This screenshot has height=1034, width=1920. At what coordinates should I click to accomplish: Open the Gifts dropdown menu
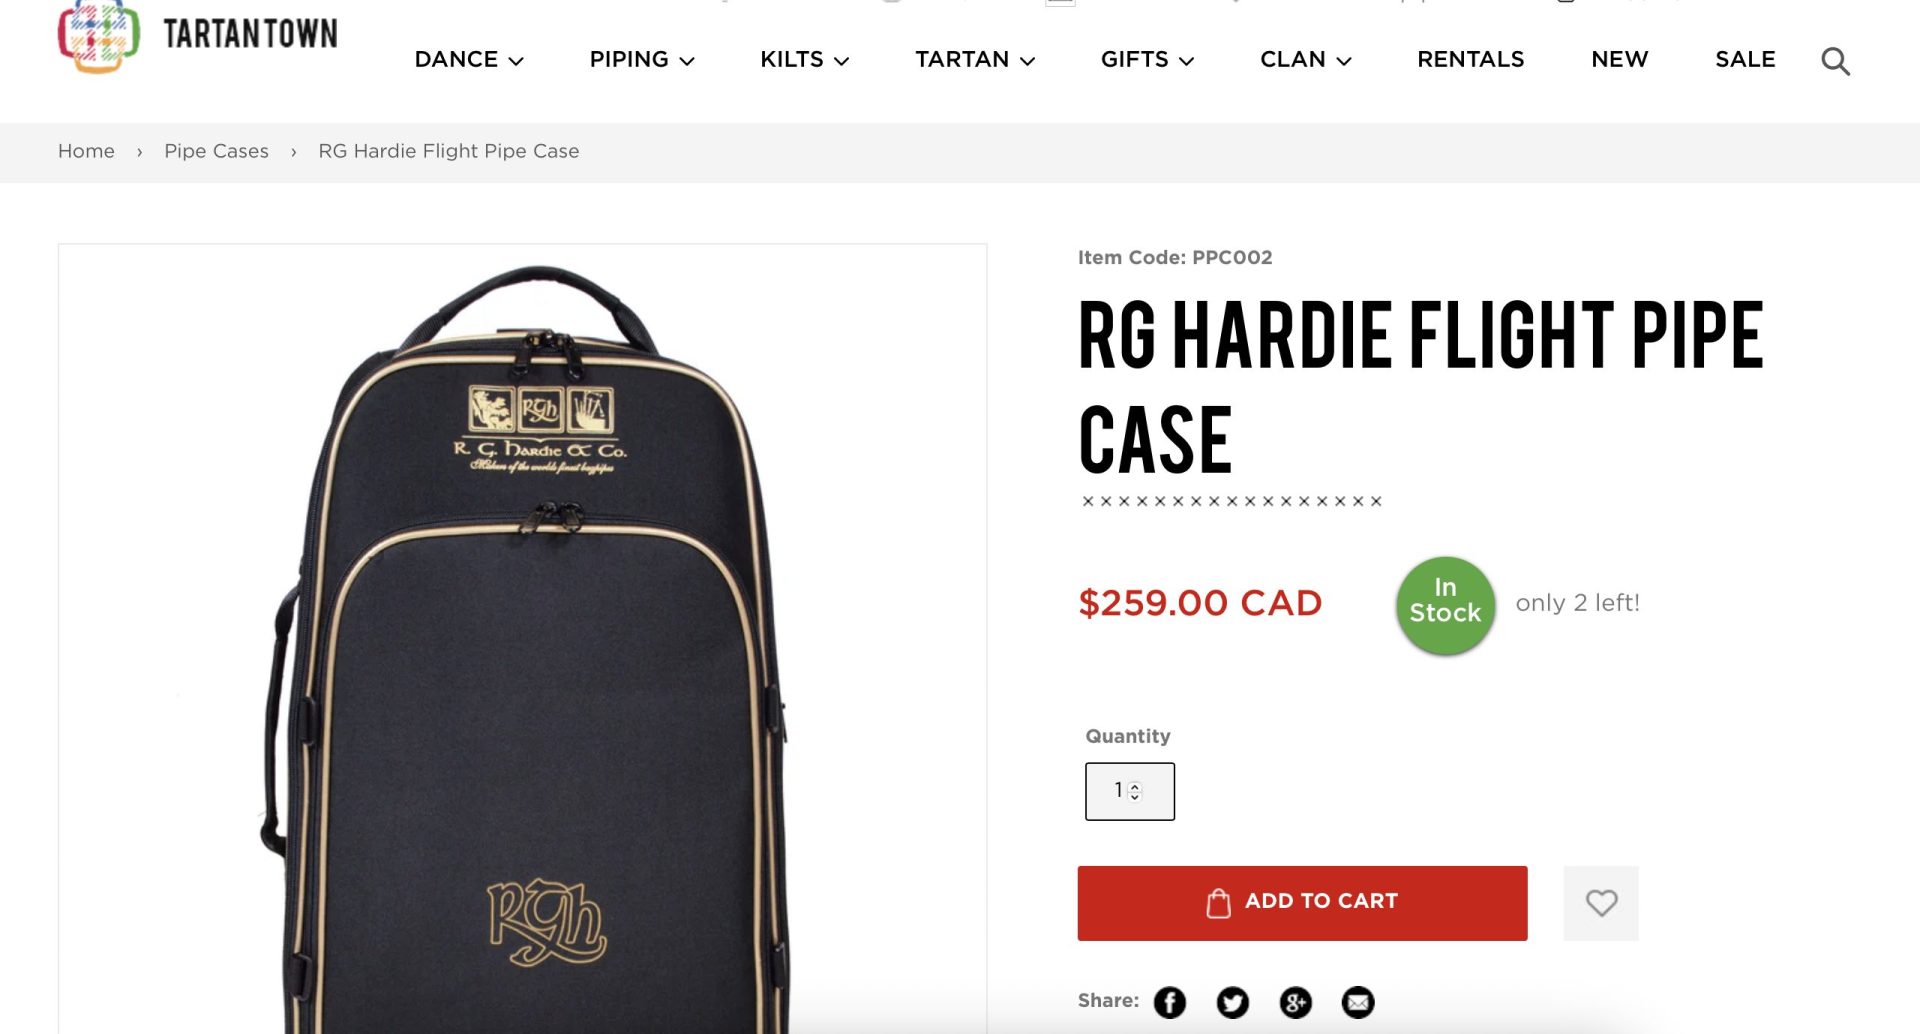point(1148,60)
